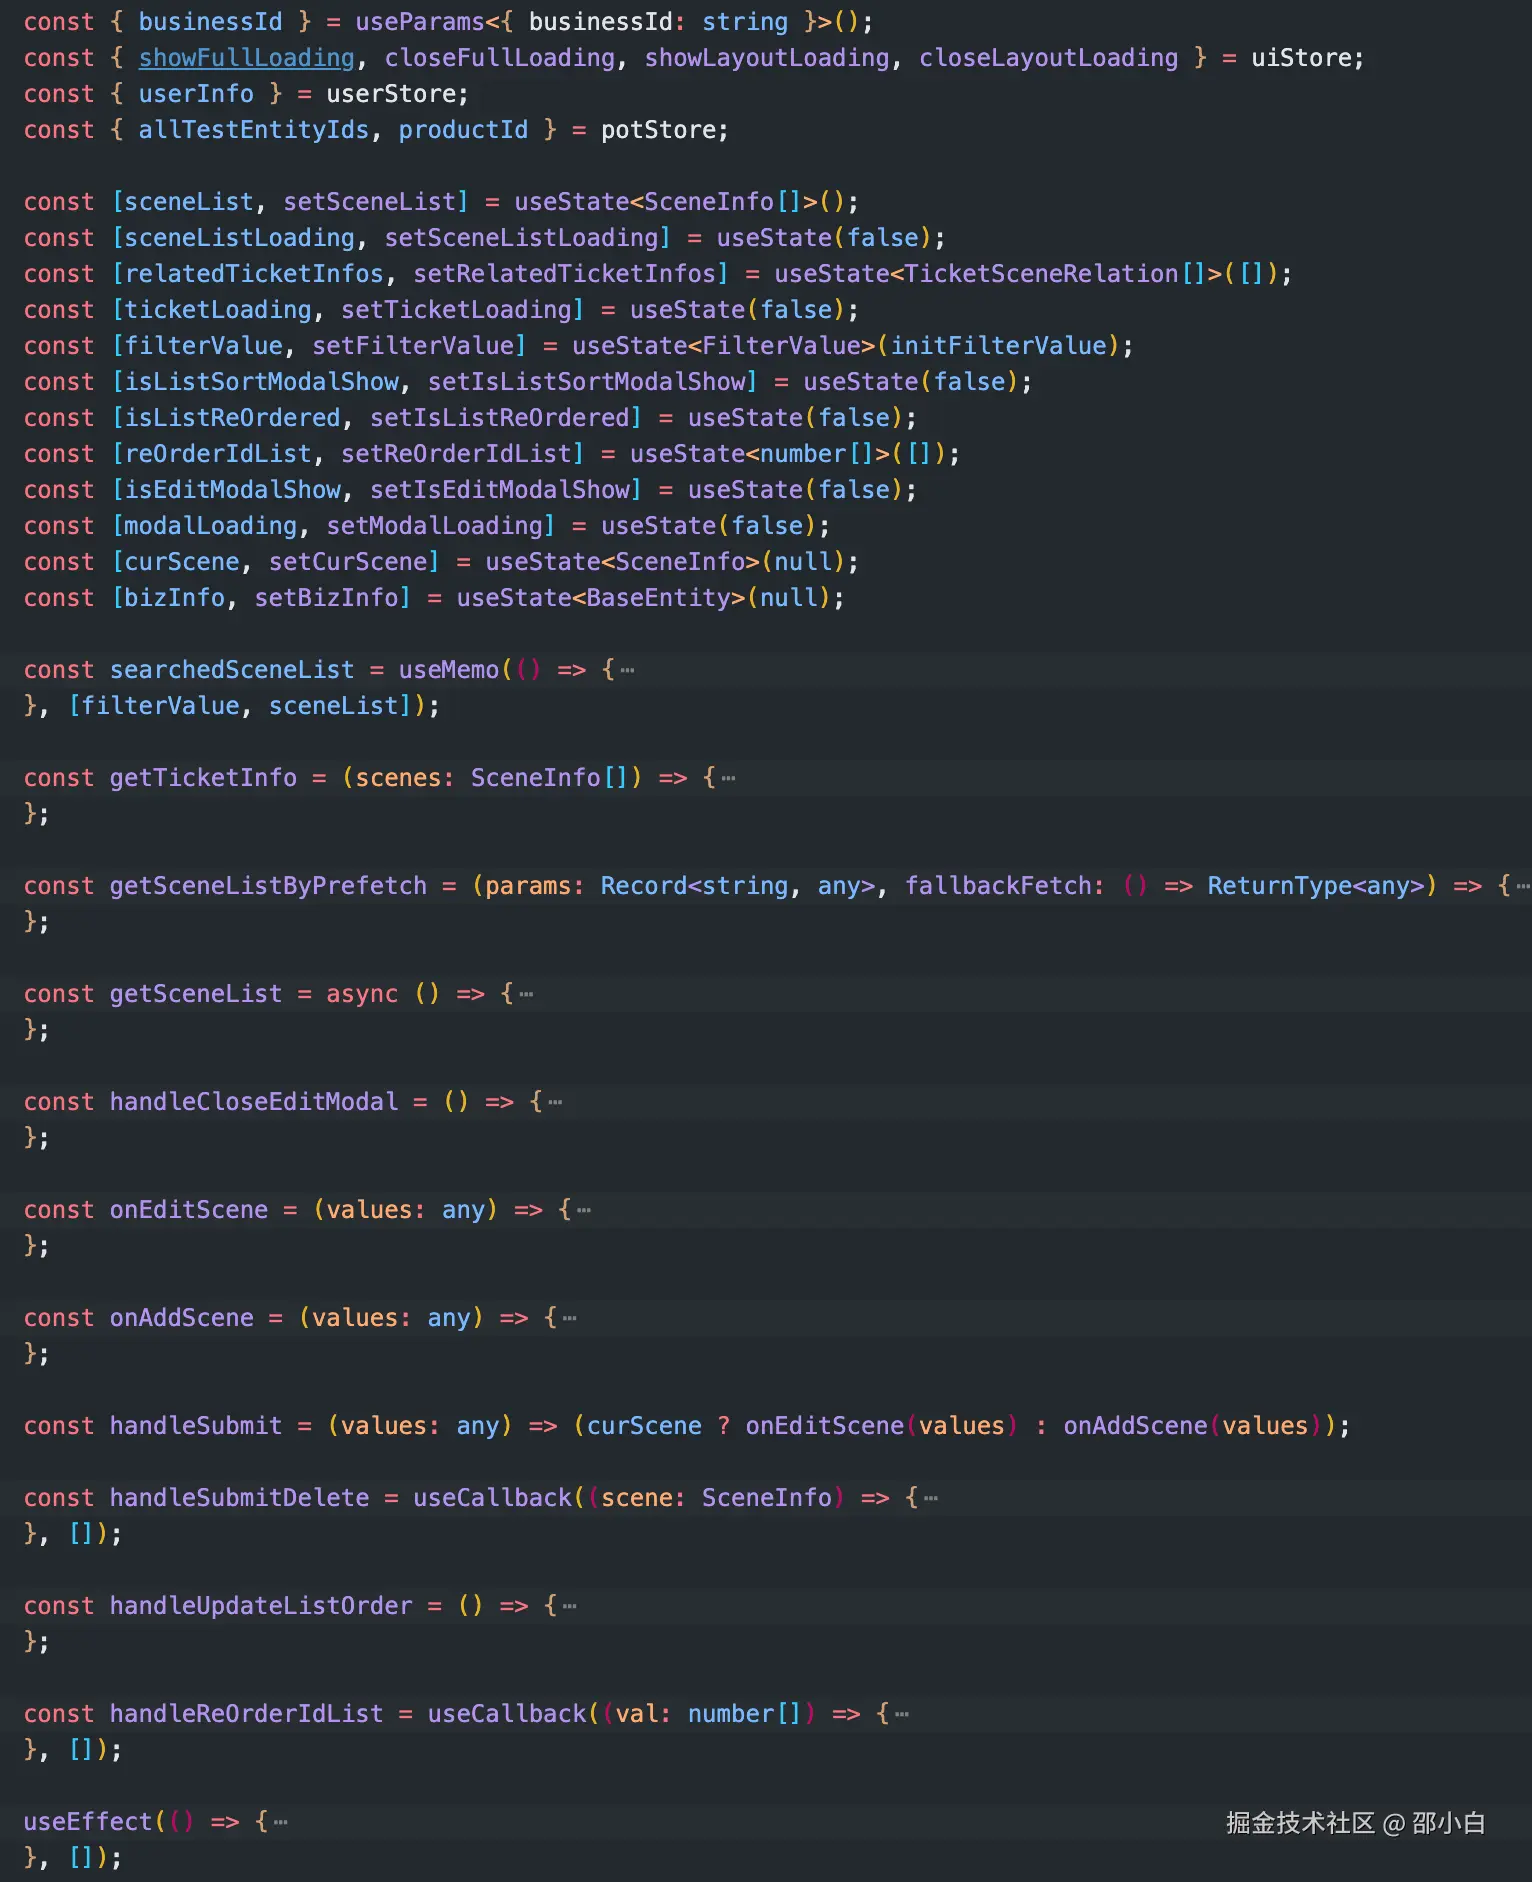Viewport: 1532px width, 1882px height.
Task: Click onAddScene(values) call in handleSubmit
Action: coord(1193,1426)
